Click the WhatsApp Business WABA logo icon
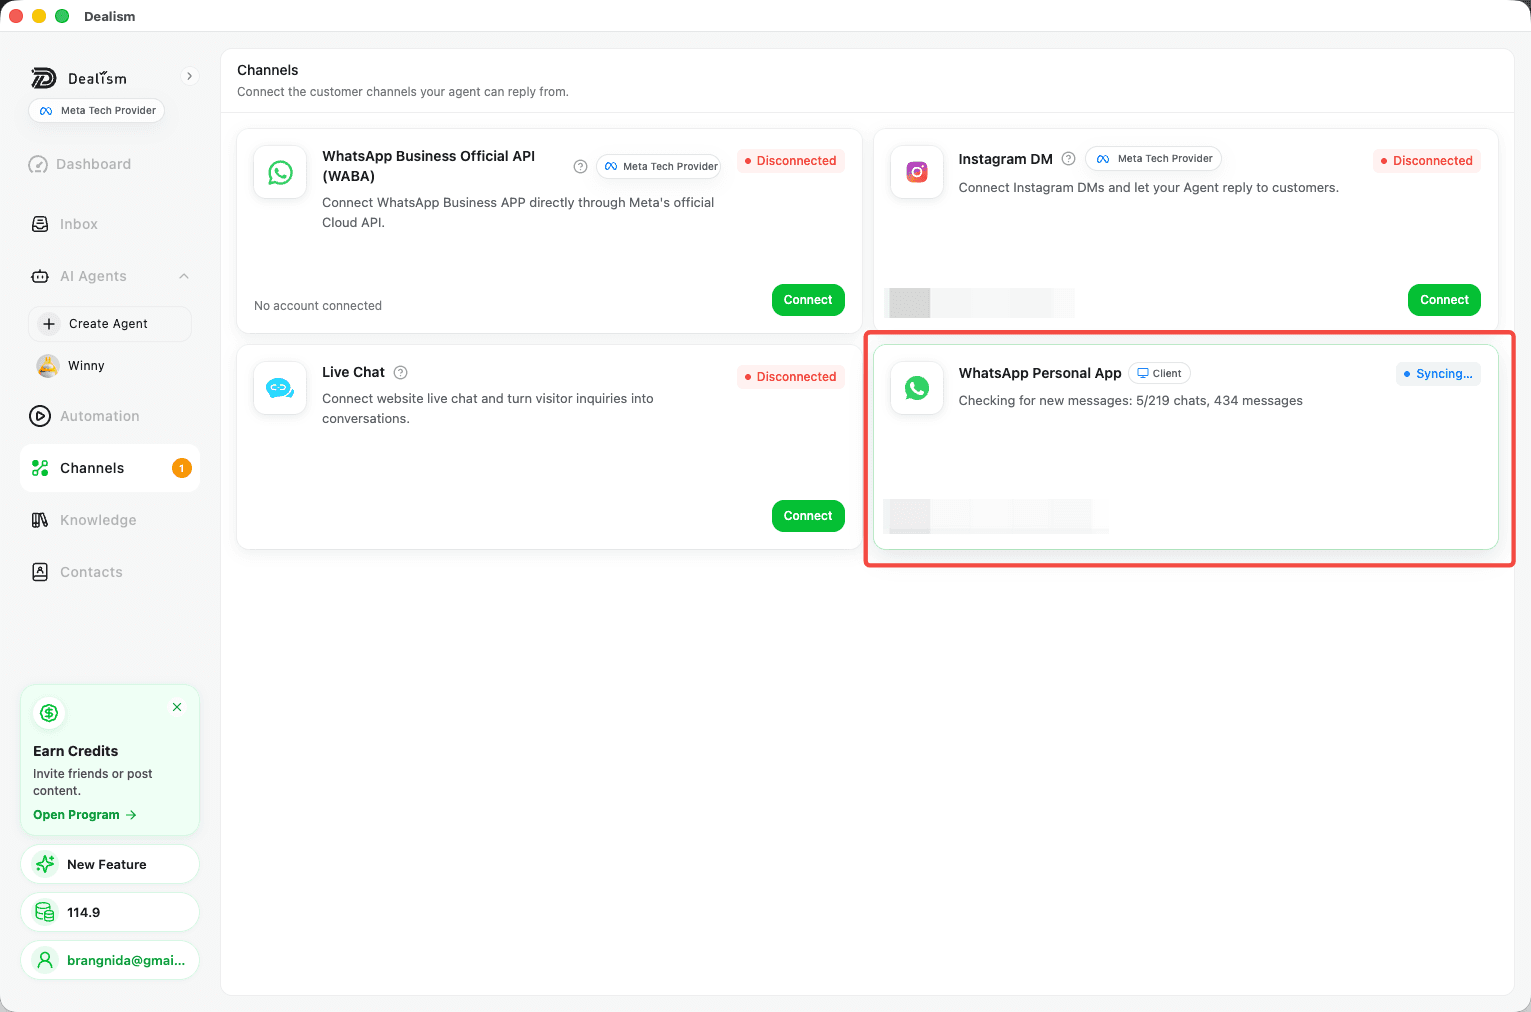Viewport: 1531px width, 1012px height. 280,172
